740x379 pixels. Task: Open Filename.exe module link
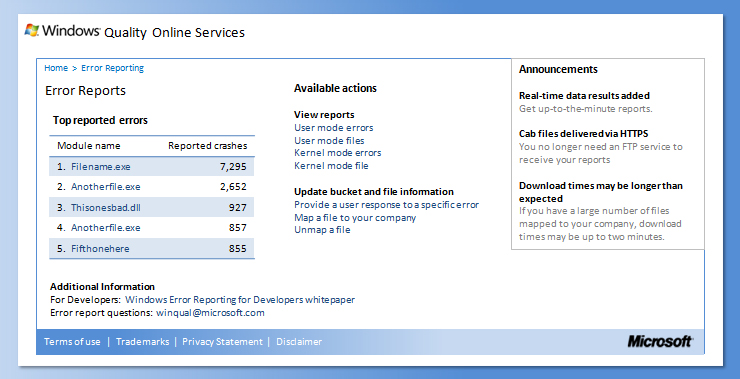tap(101, 167)
